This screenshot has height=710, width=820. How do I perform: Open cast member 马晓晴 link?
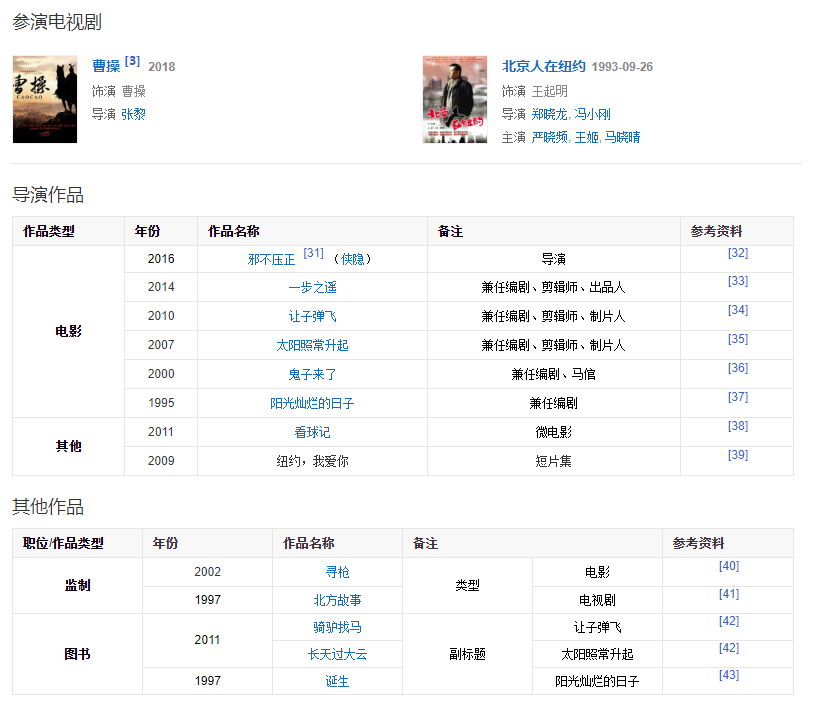[622, 137]
